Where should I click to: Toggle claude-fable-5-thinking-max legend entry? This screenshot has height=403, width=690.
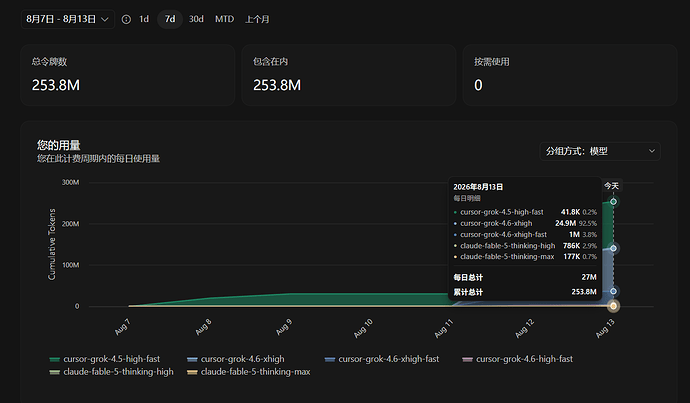pos(249,372)
